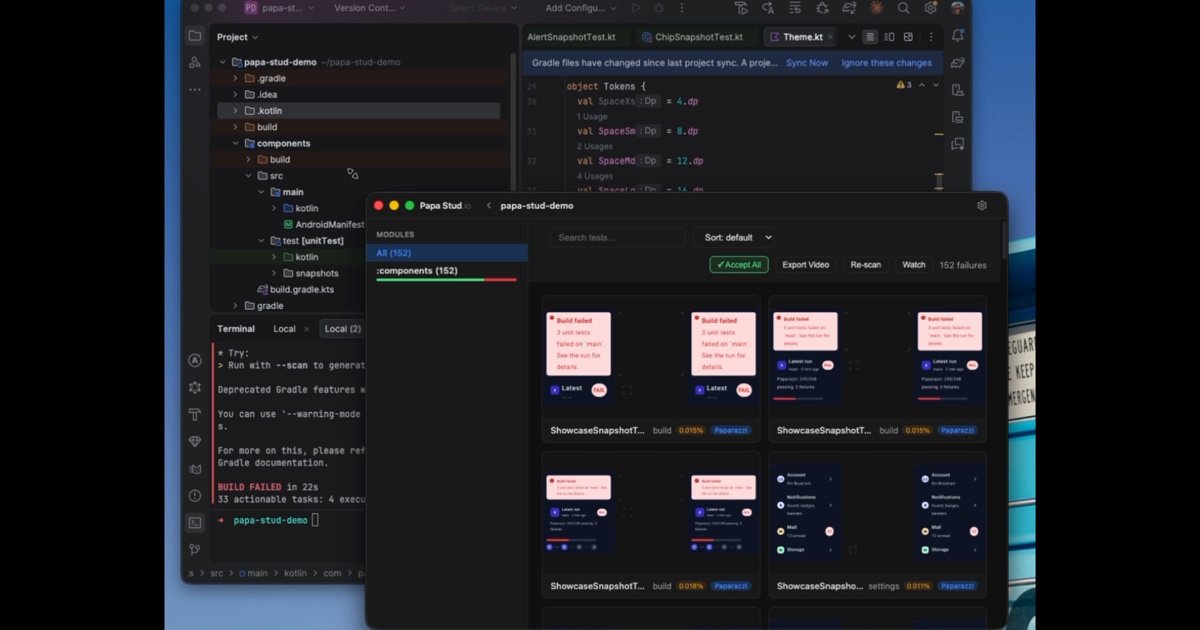The height and width of the screenshot is (630, 1200).
Task: Click the Accept All button
Action: pyautogui.click(x=739, y=265)
